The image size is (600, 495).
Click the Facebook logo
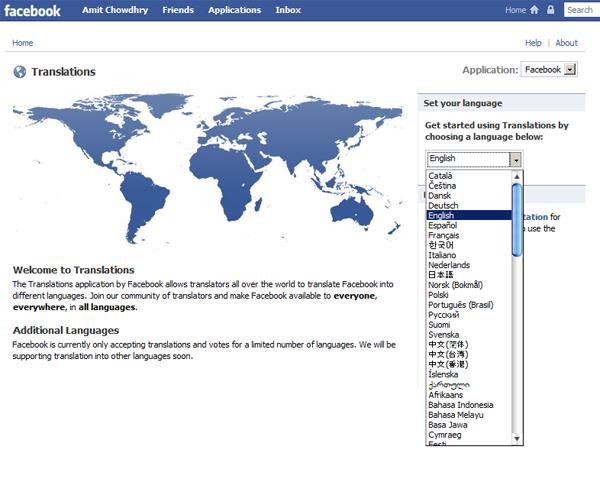coord(32,10)
